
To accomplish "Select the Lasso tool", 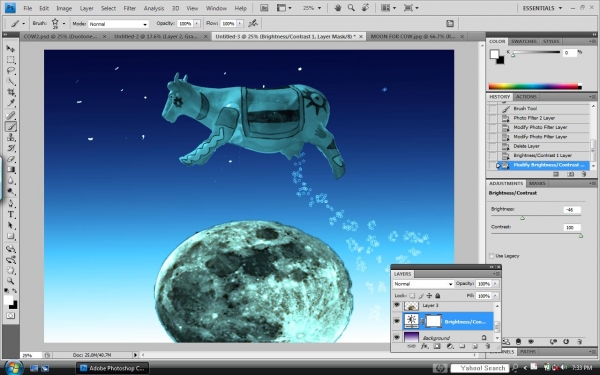I will pos(10,70).
